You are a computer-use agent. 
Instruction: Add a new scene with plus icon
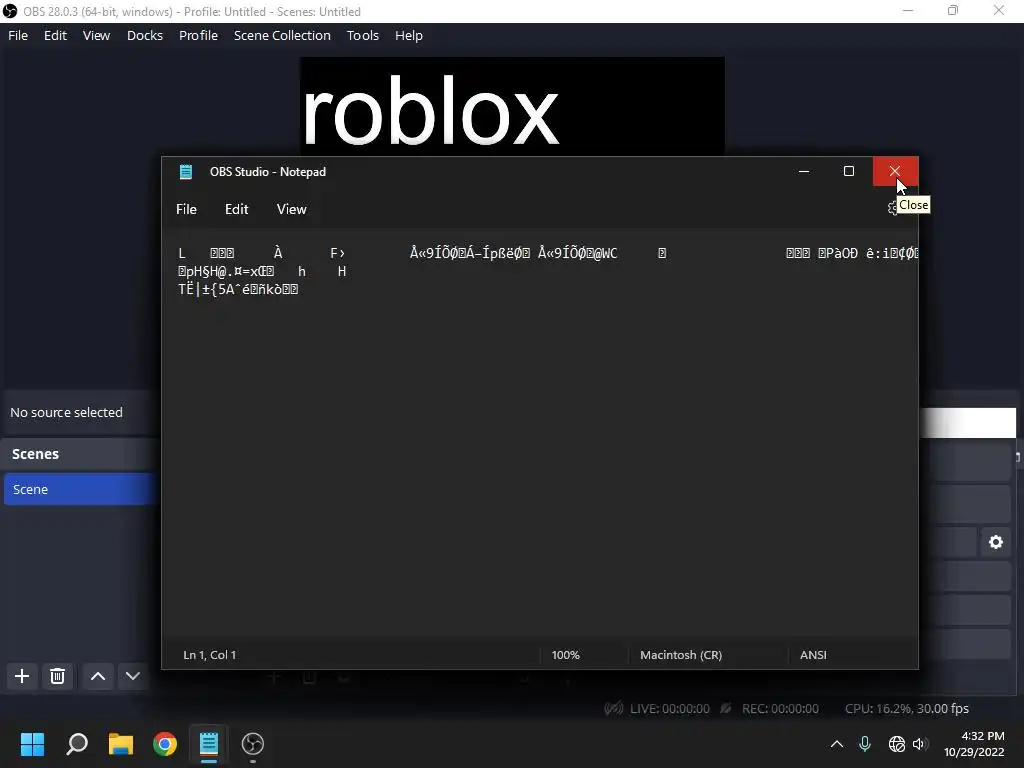click(x=22, y=676)
